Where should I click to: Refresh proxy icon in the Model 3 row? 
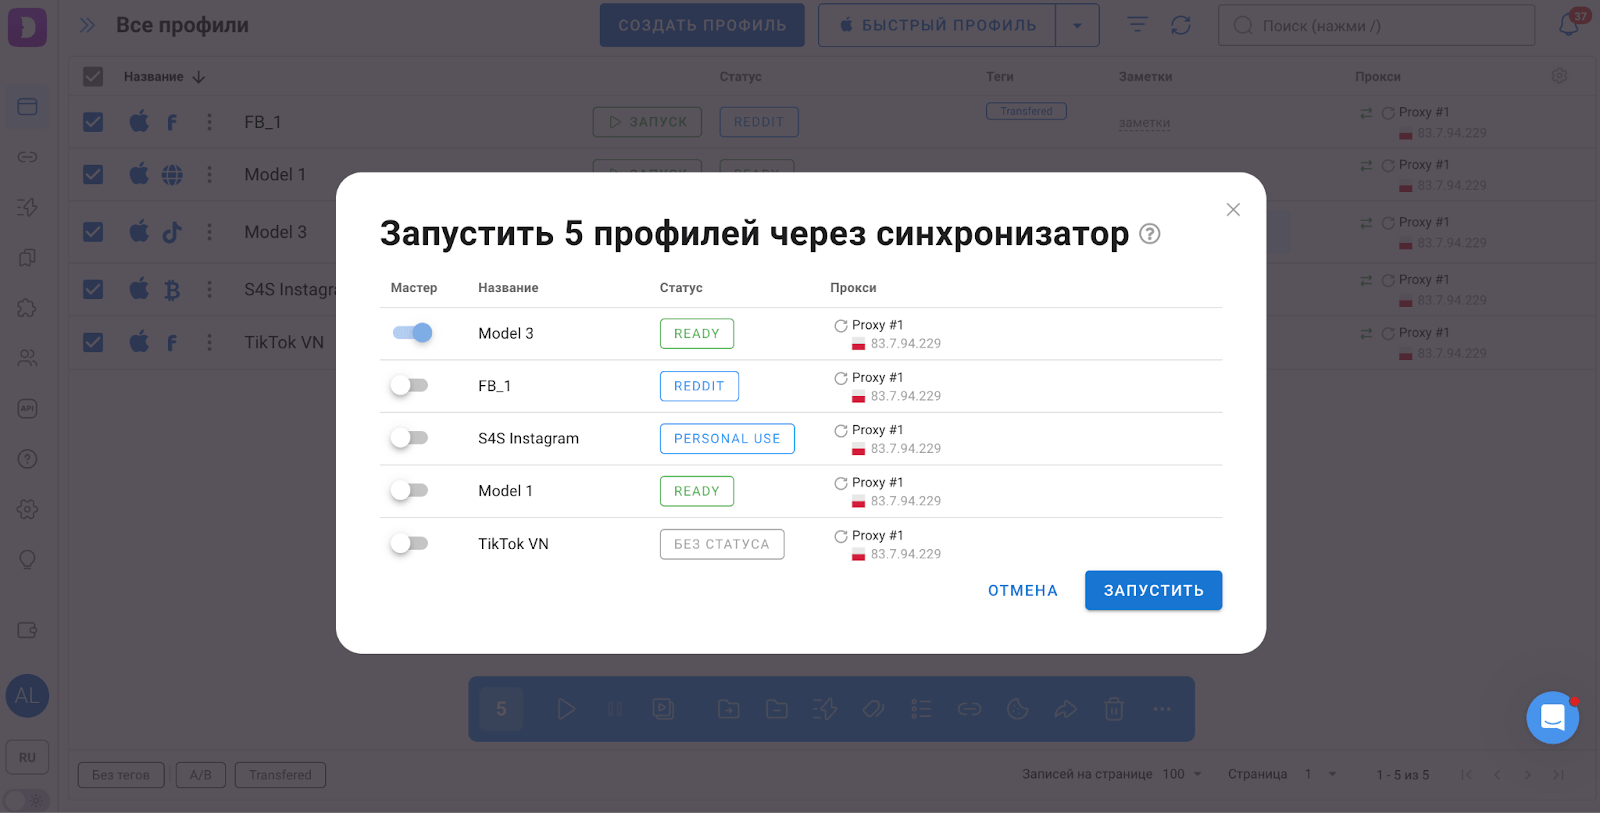(841, 326)
